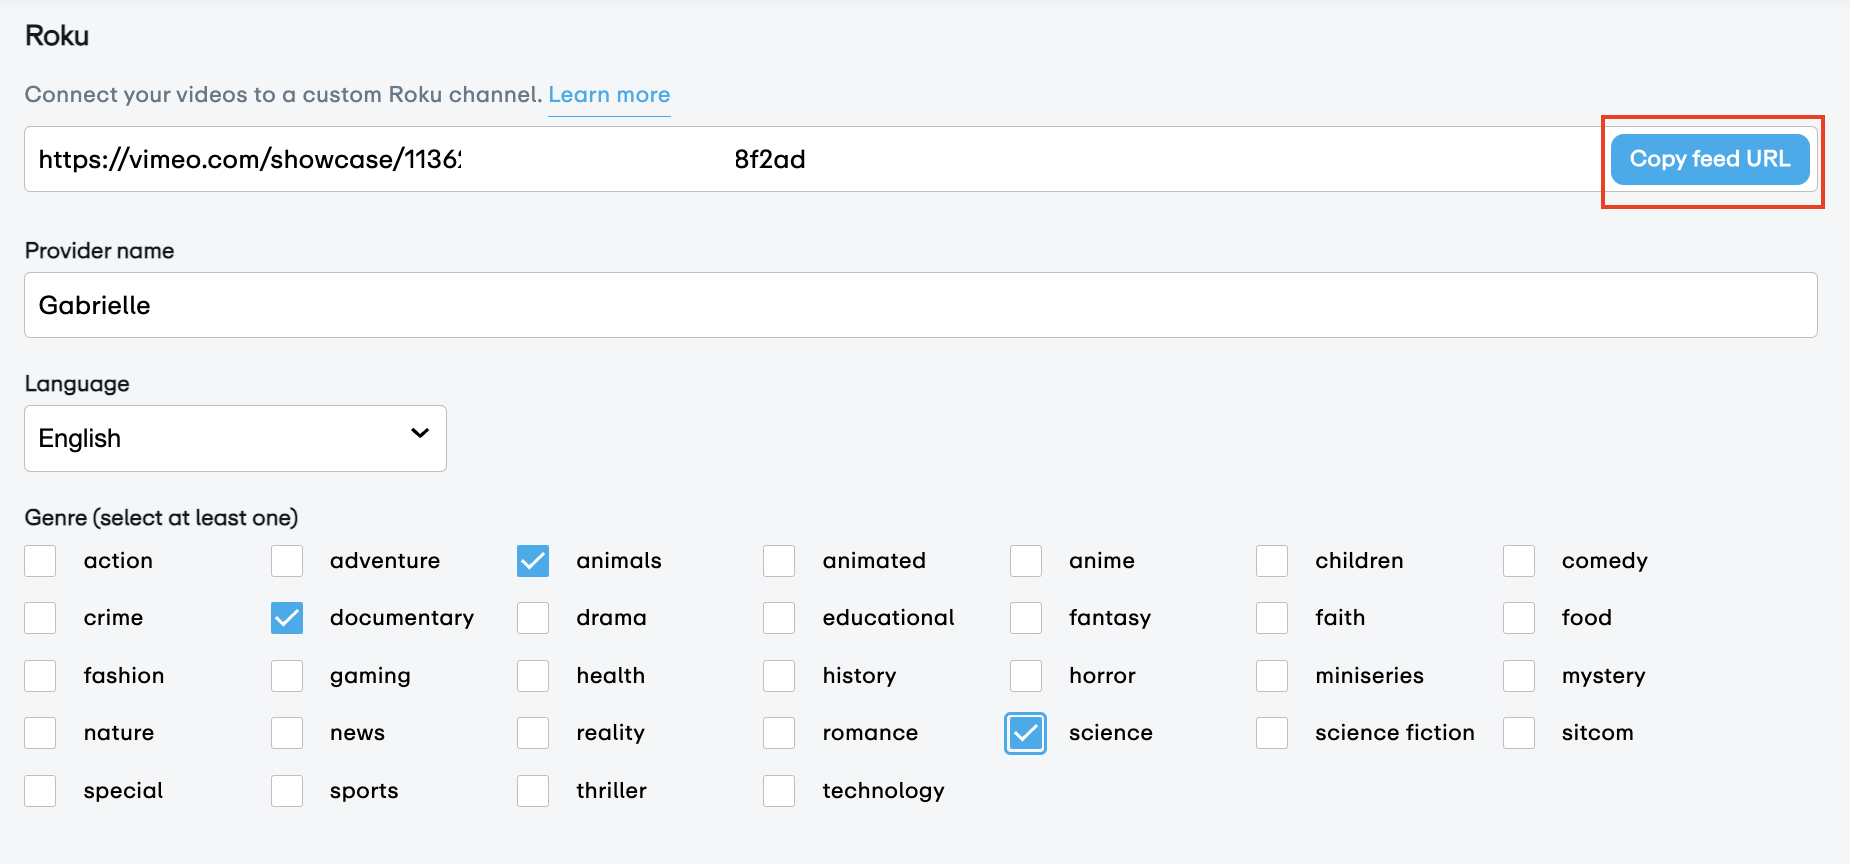This screenshot has width=1850, height=864.
Task: Check the comedy genre checkbox
Action: (x=1518, y=561)
